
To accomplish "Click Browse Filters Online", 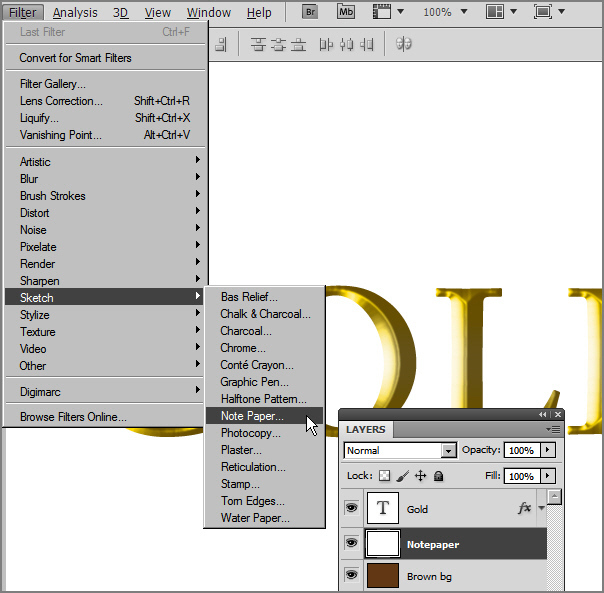I will click(x=104, y=417).
